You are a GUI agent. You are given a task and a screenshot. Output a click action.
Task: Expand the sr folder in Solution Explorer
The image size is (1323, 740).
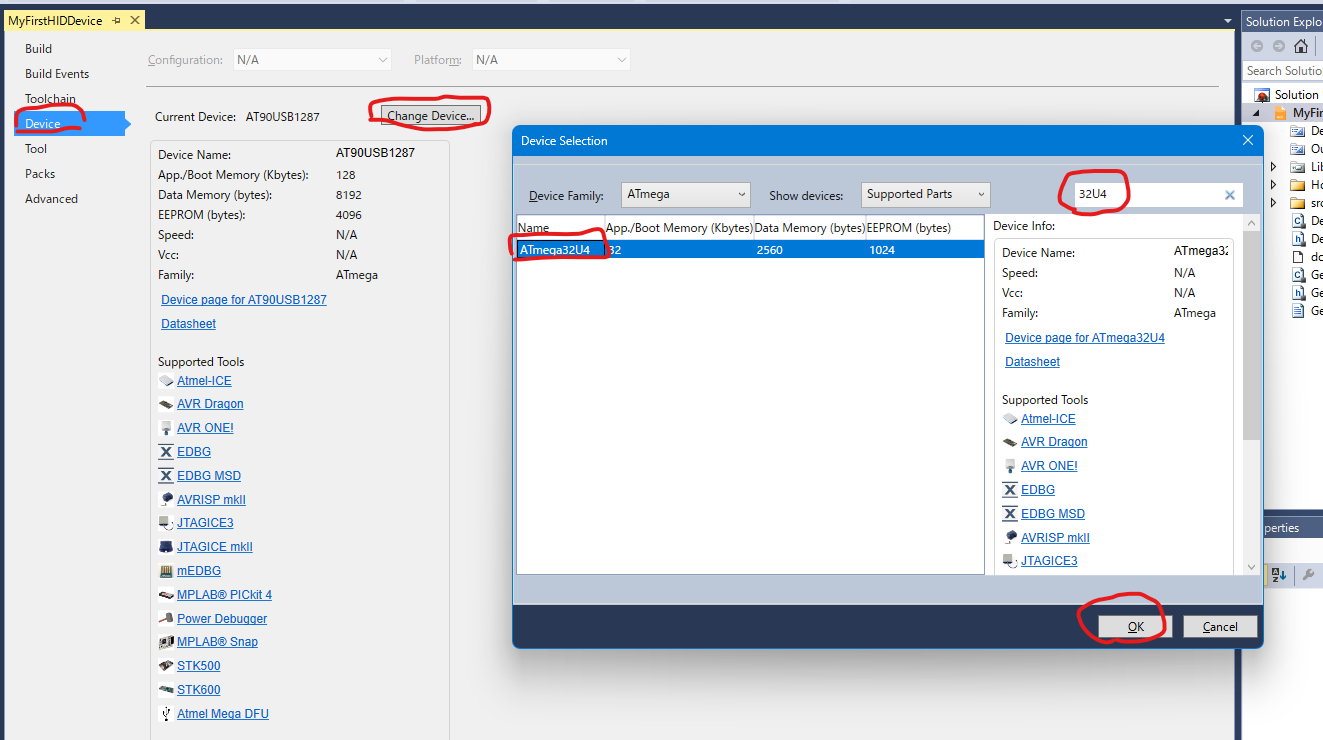[x=1273, y=203]
